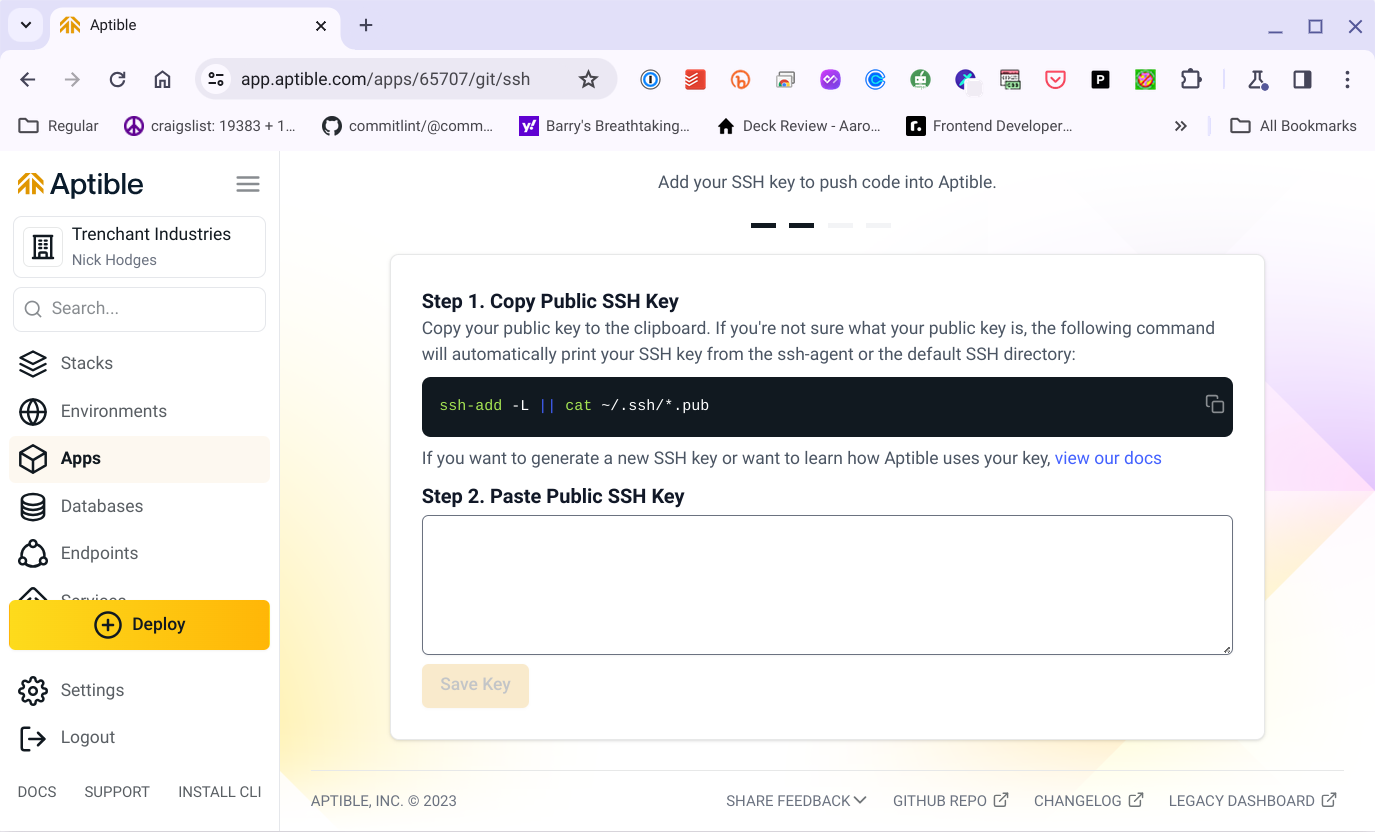This screenshot has width=1375, height=832.
Task: Open the Pocket extension icon
Action: point(1055,80)
